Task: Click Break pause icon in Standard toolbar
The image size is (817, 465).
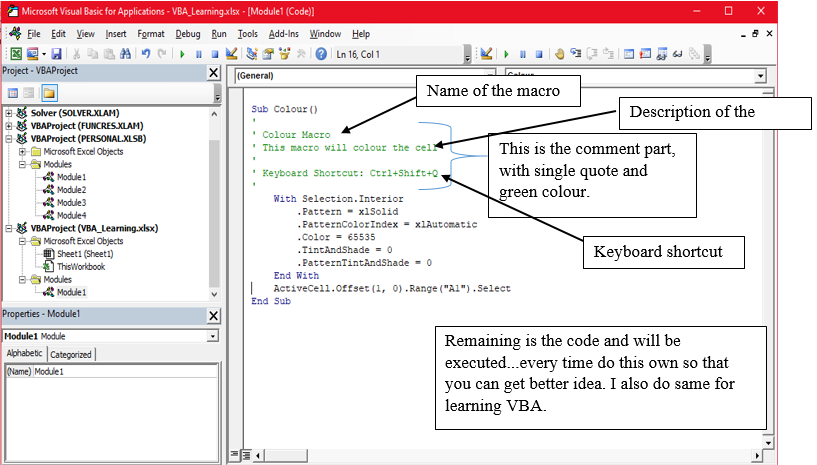Action: [199, 54]
